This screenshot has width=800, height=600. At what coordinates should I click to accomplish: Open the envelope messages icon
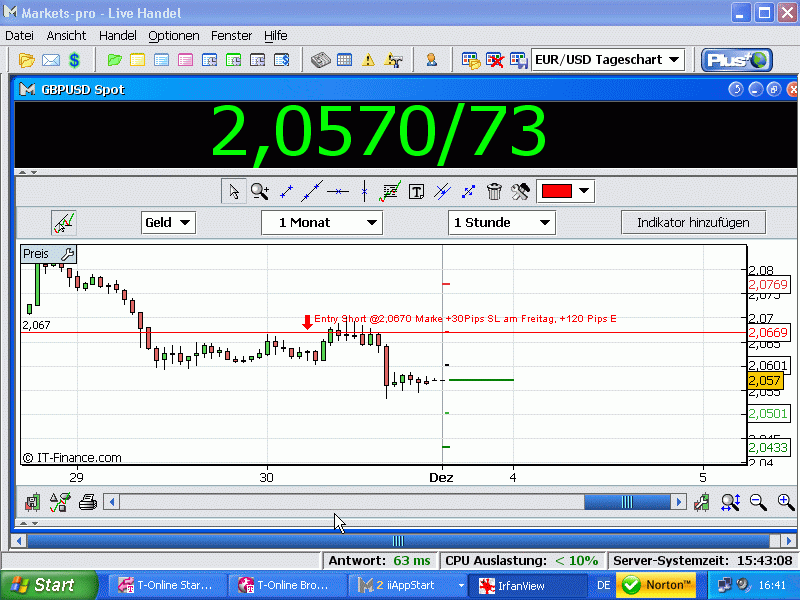click(x=51, y=60)
